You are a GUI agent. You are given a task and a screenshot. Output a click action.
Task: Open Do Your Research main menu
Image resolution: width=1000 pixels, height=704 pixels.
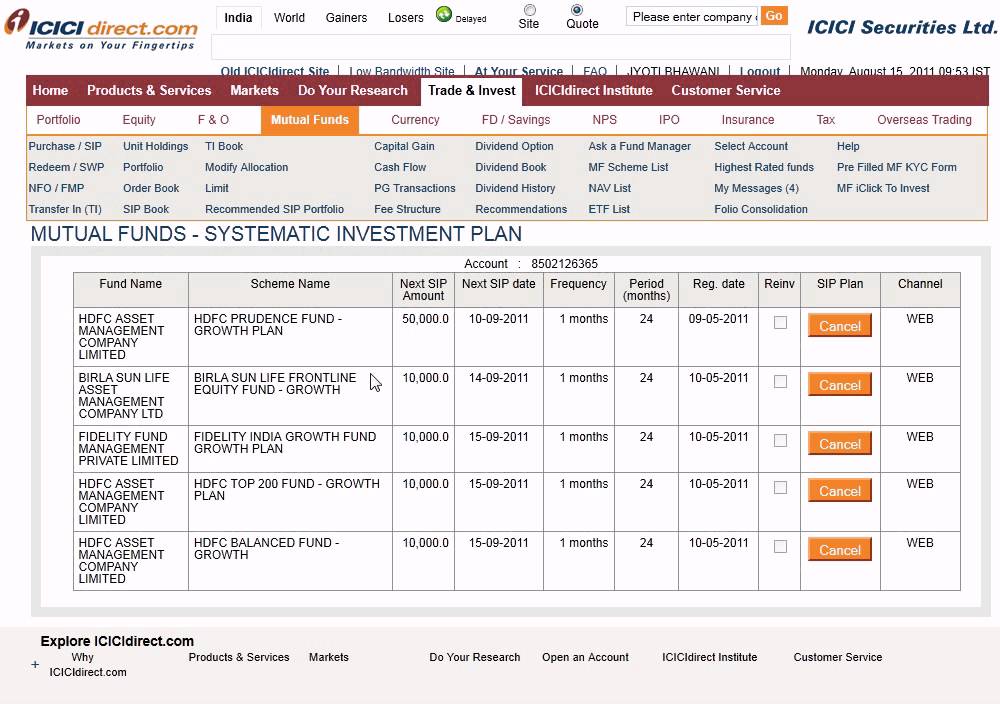[353, 91]
